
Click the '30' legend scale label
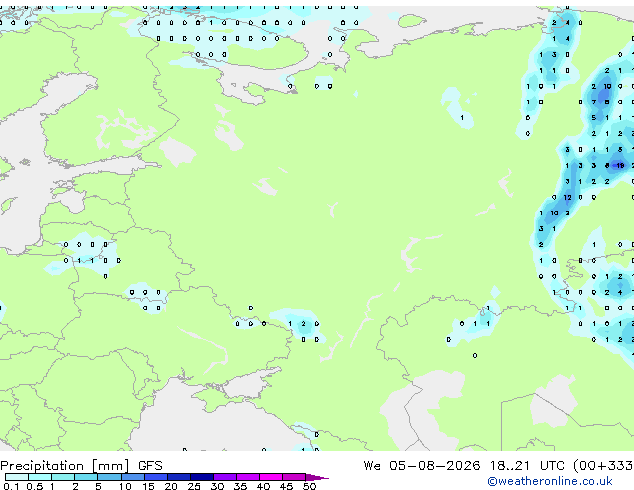point(217,486)
